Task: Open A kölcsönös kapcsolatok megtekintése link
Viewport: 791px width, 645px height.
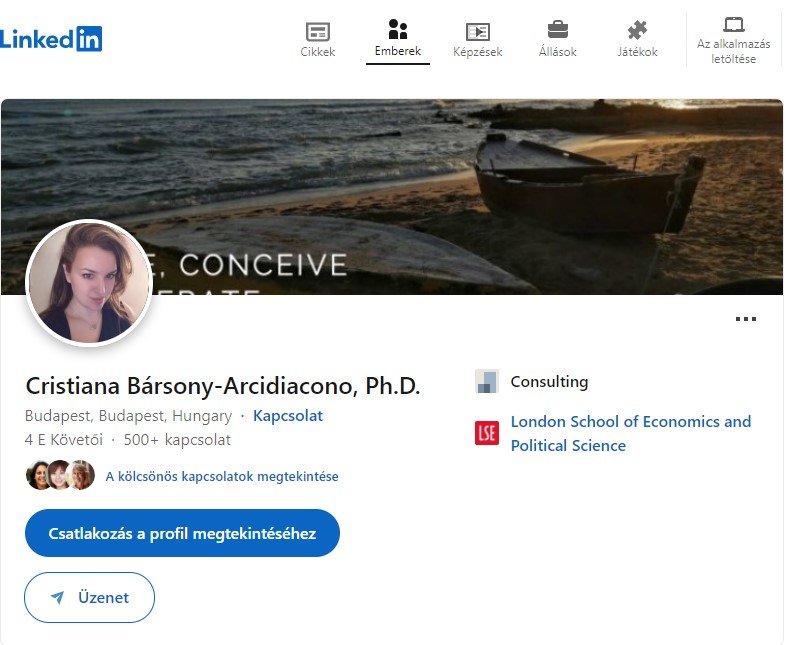Action: pos(221,477)
